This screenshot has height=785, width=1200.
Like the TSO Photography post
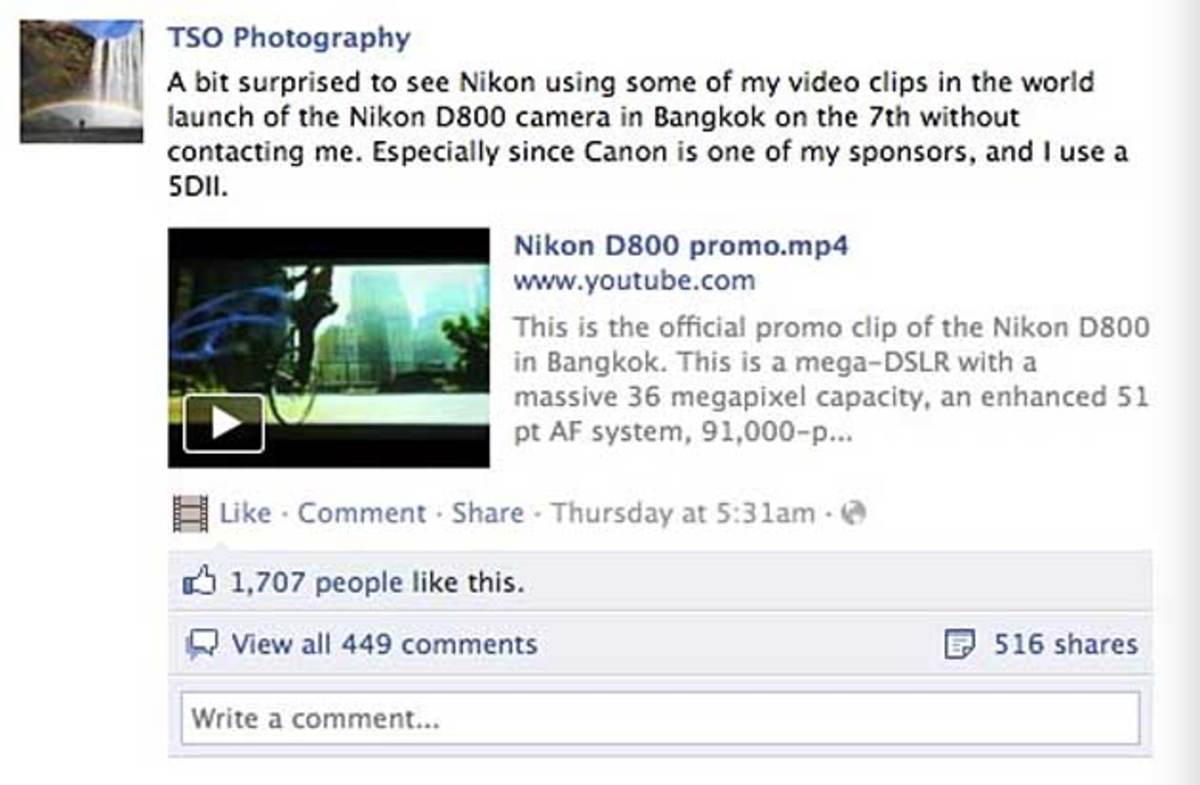(245, 513)
